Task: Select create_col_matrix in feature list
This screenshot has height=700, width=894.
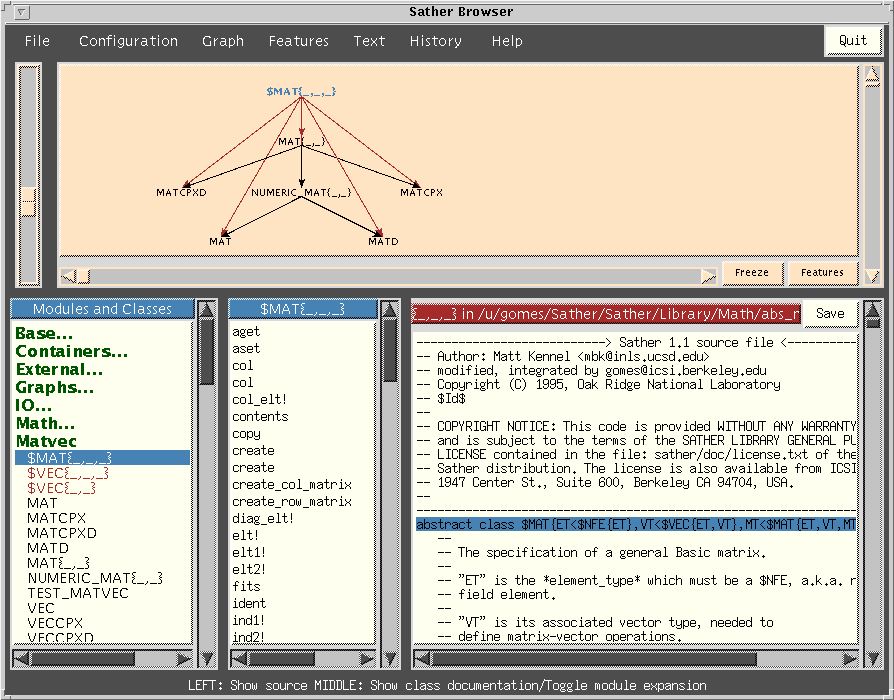Action: coord(291,484)
